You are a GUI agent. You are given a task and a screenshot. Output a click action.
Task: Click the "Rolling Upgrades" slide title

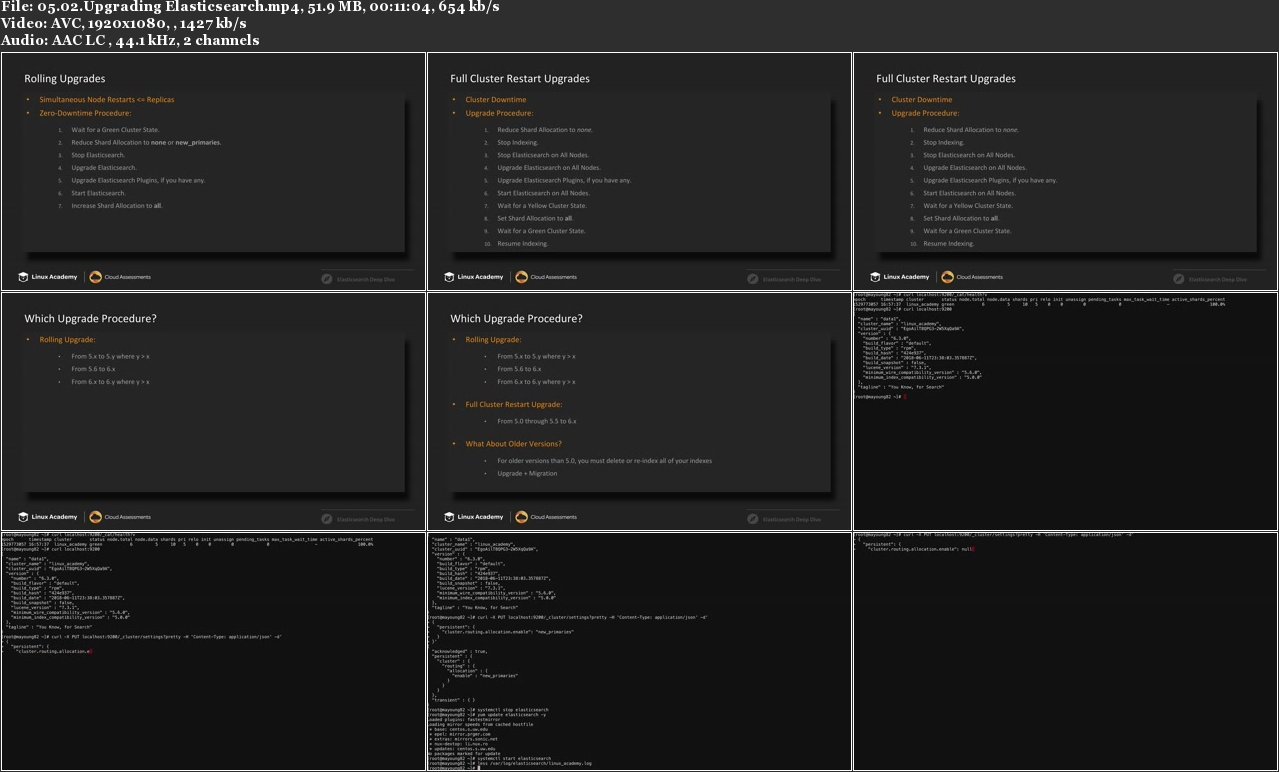(65, 78)
